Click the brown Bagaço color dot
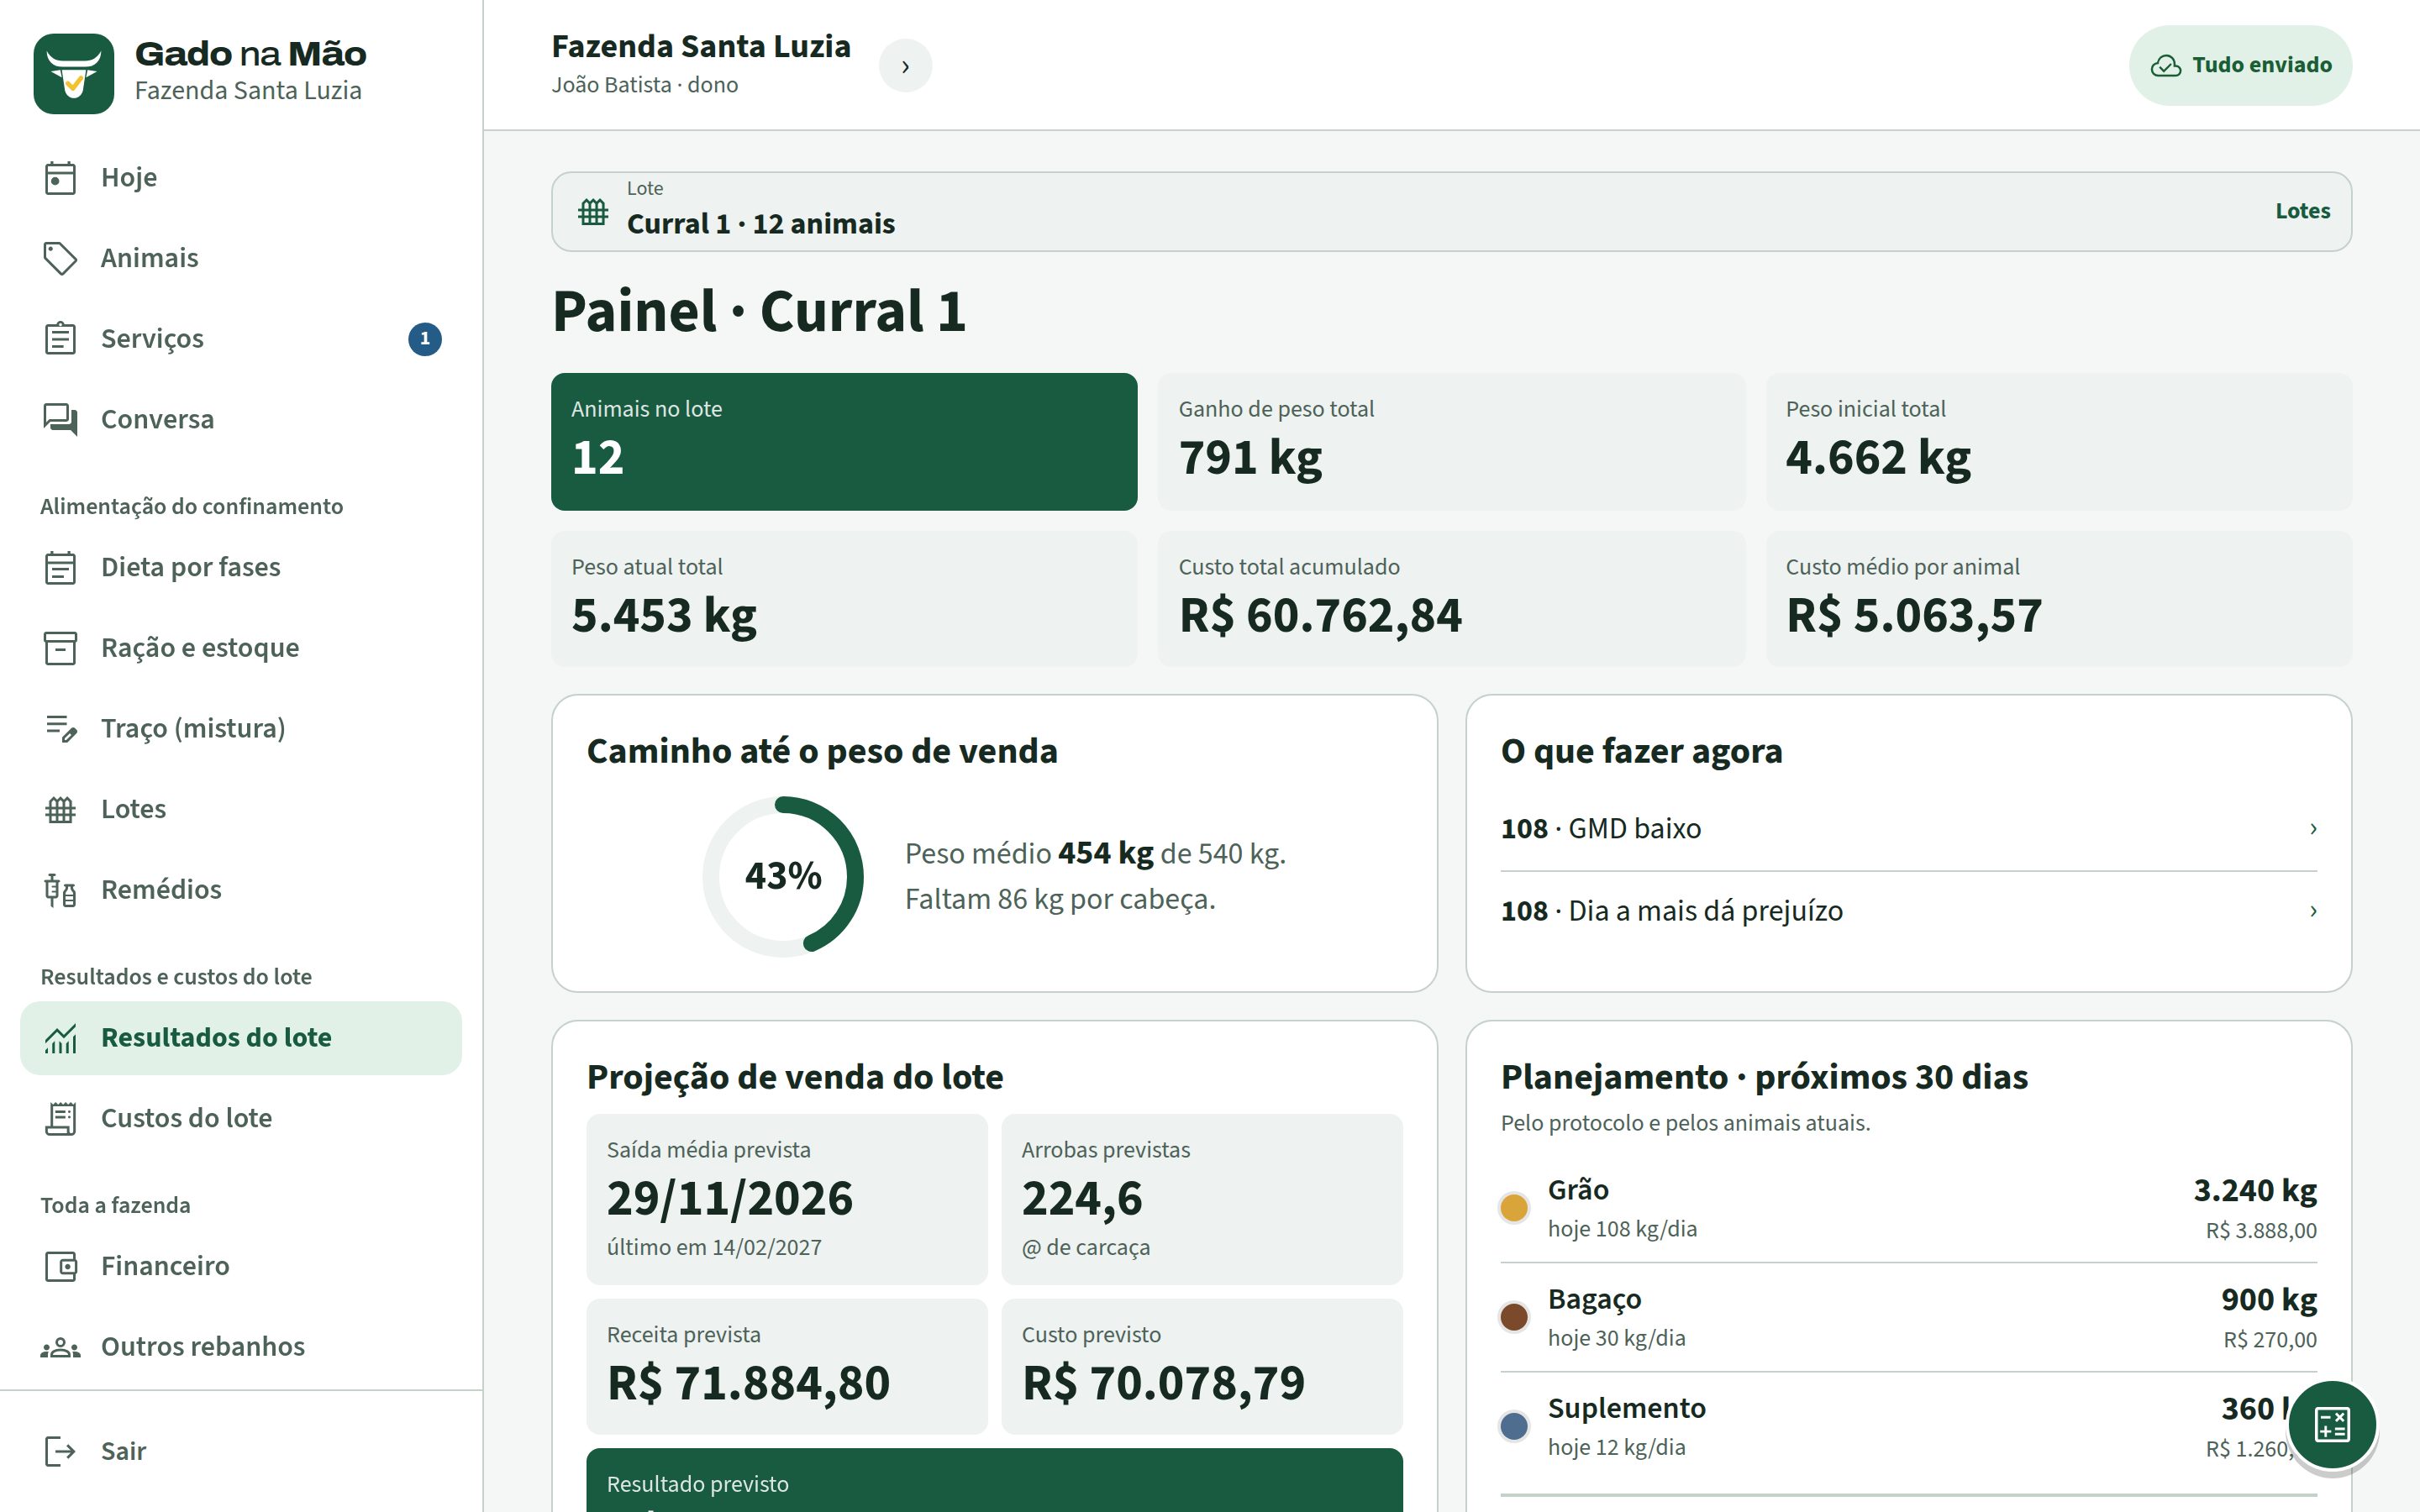 coord(1514,1317)
